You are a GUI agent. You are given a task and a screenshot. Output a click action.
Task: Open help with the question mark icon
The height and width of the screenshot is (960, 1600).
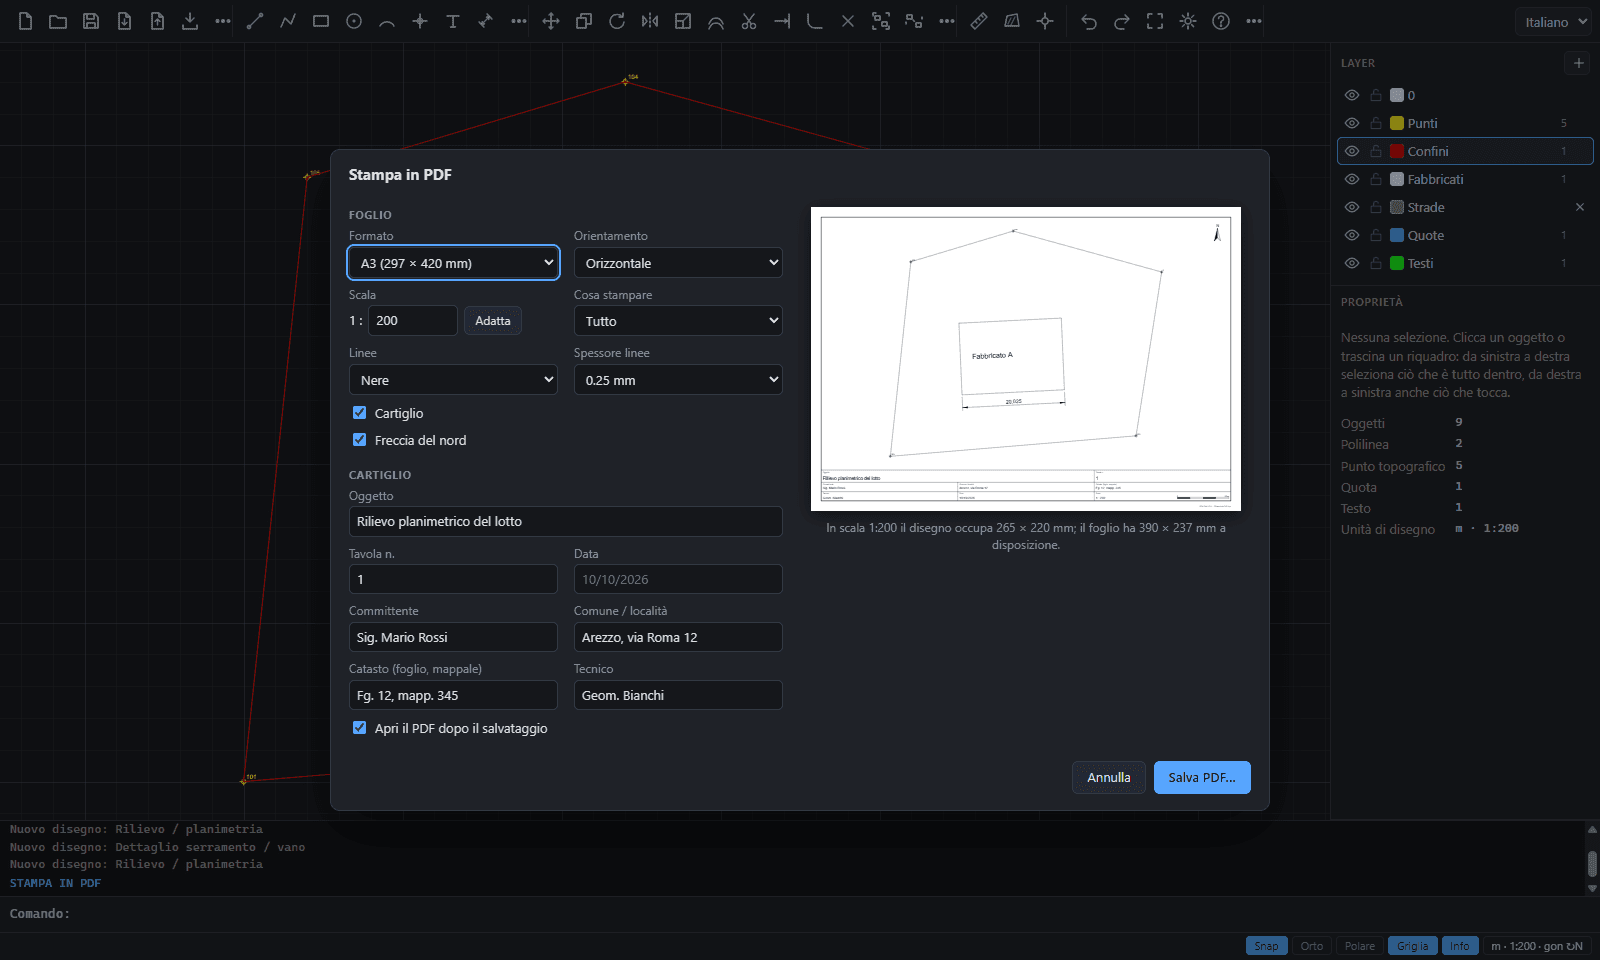[x=1221, y=21]
